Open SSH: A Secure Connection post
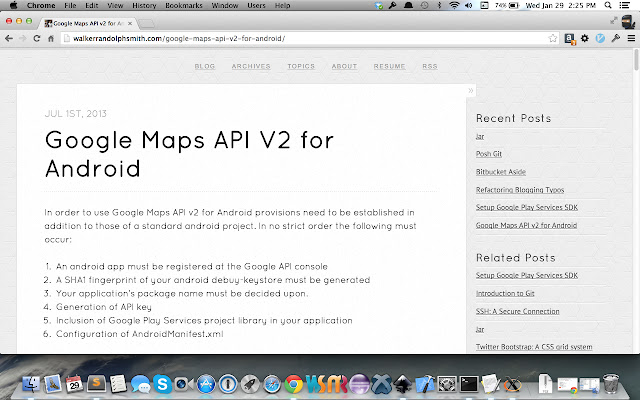The image size is (640, 400). (x=518, y=311)
